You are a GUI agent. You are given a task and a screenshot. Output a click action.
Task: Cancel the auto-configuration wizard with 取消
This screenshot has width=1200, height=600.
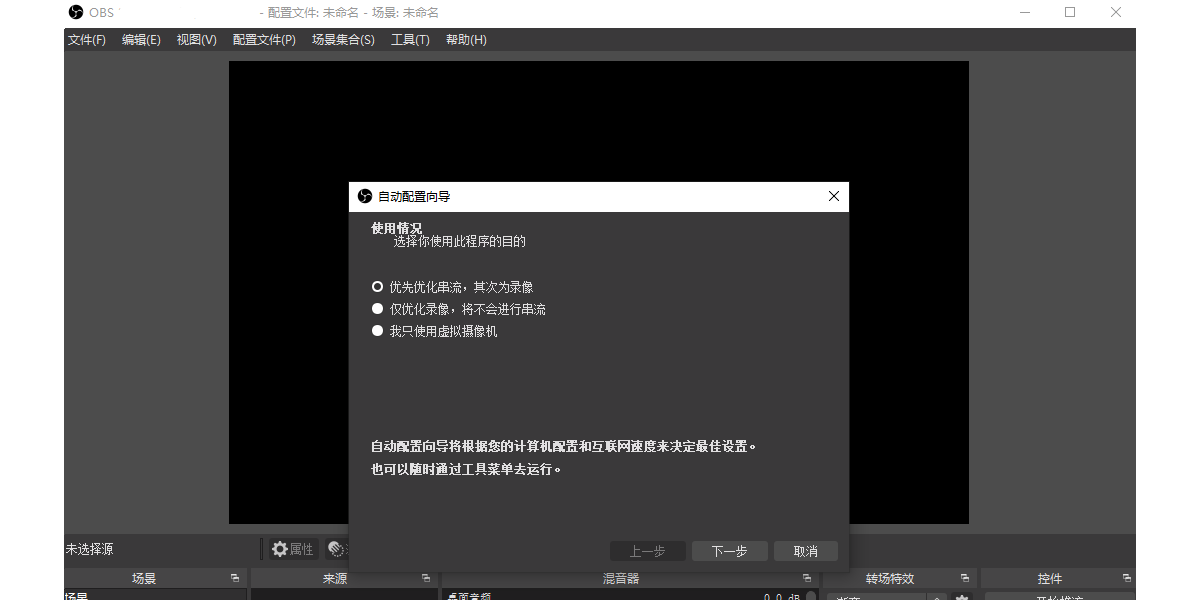[806, 550]
